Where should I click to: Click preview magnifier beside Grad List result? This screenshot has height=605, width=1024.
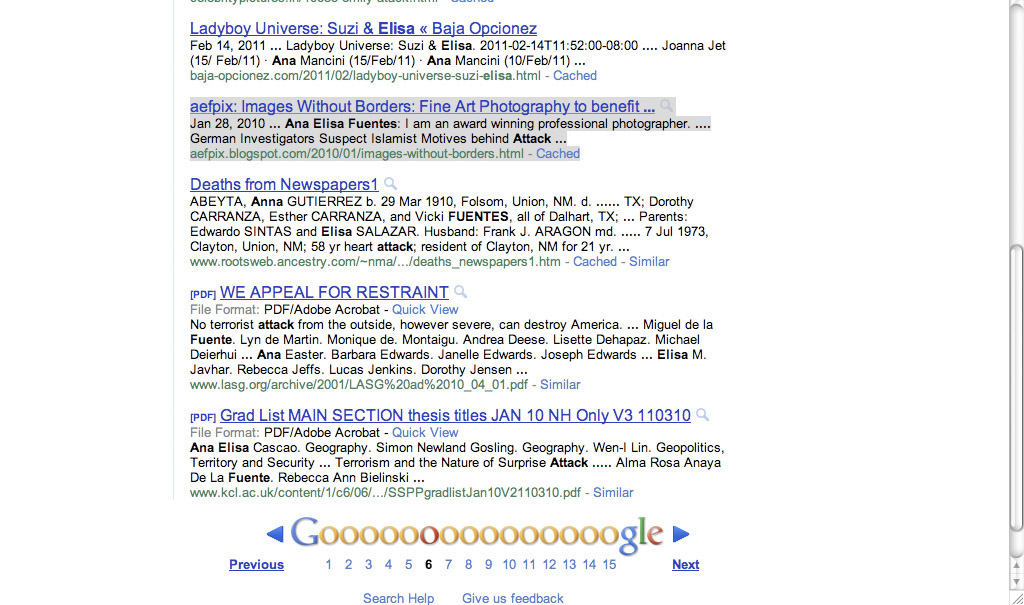tap(703, 415)
